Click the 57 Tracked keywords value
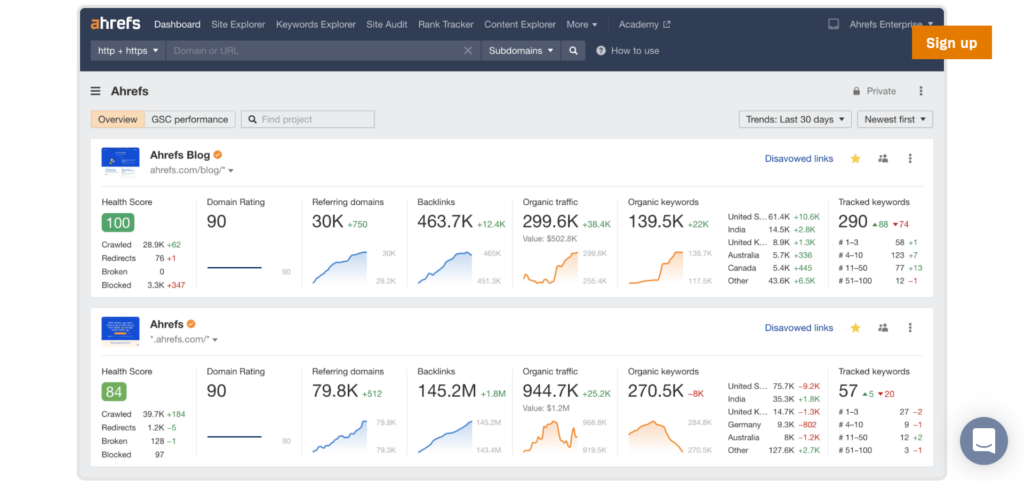The width and height of the screenshot is (1024, 481). pos(848,391)
